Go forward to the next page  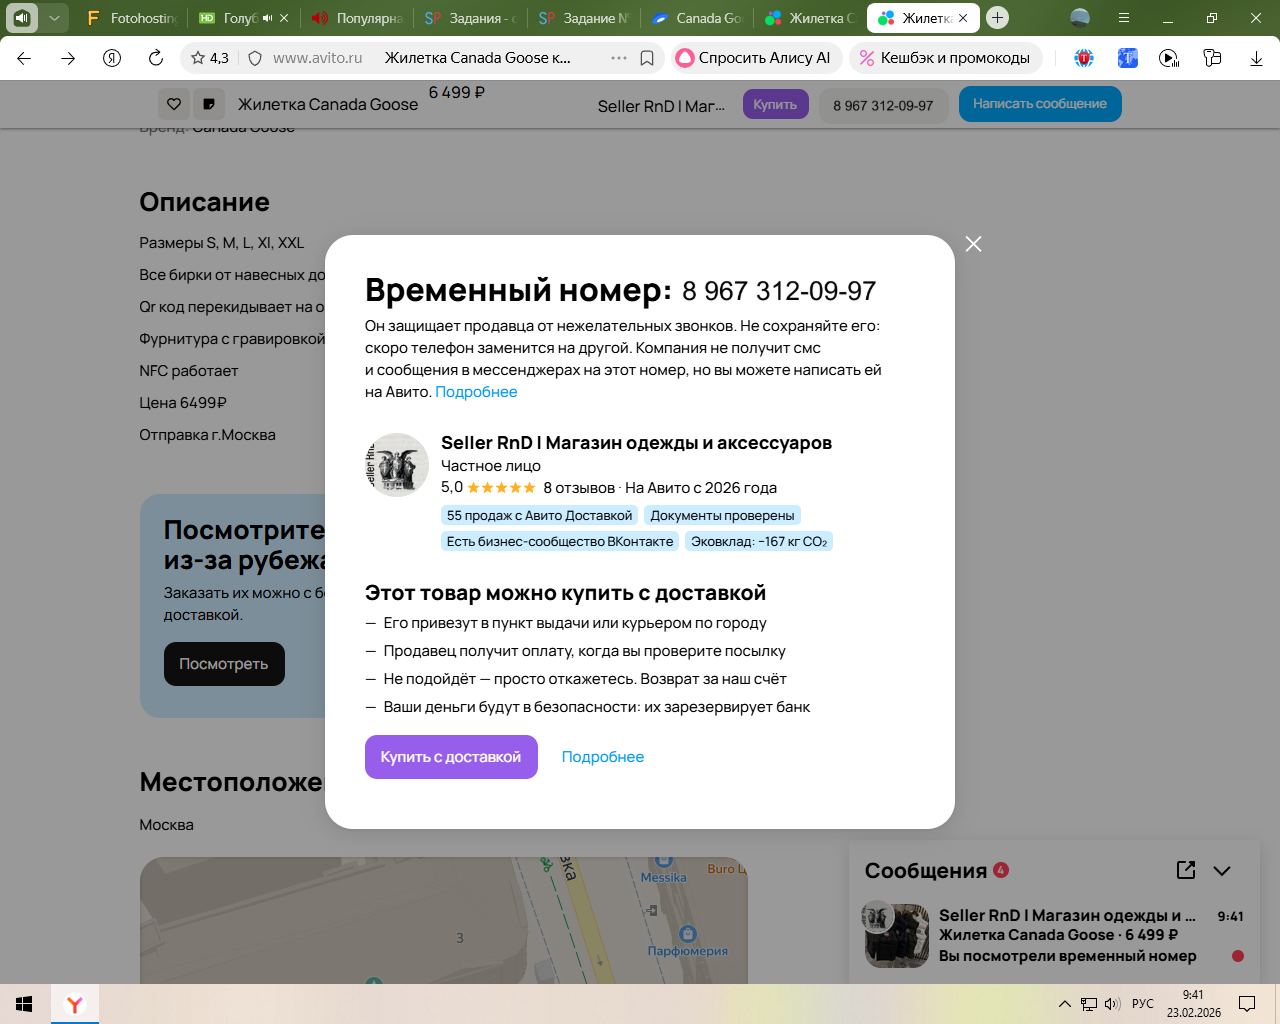pos(68,58)
